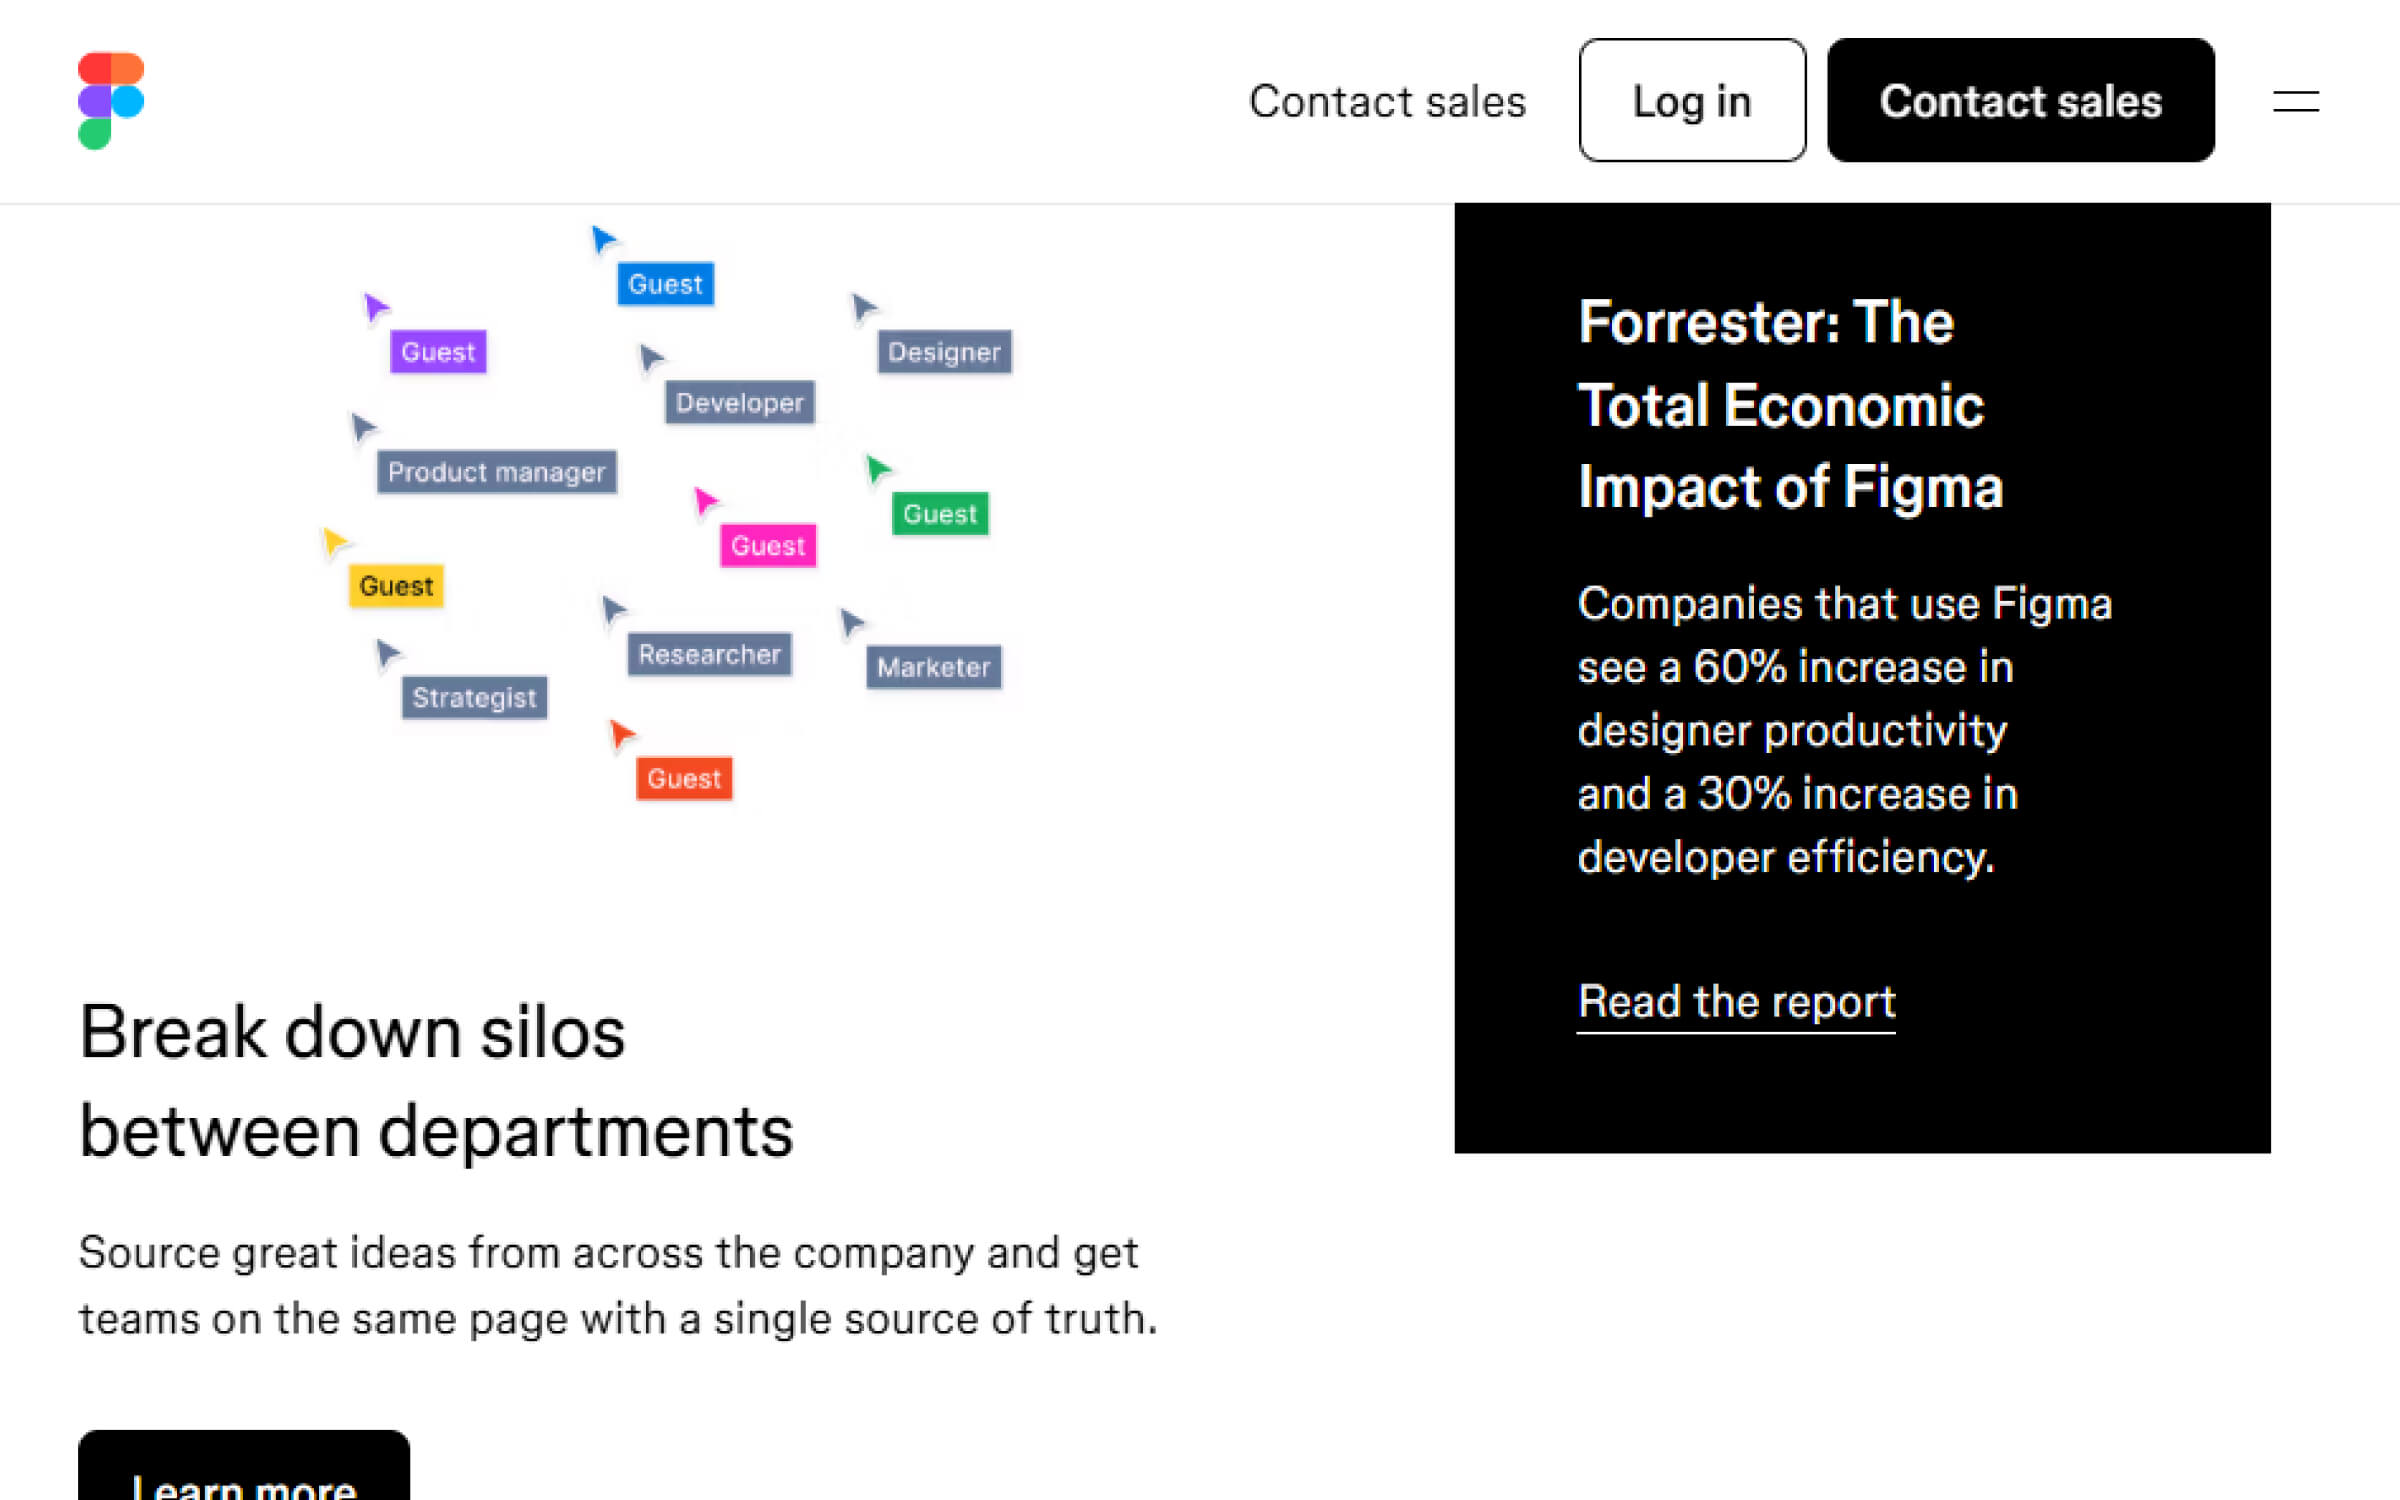Select the Product manager cursor label
This screenshot has height=1500, width=2400.
[497, 472]
